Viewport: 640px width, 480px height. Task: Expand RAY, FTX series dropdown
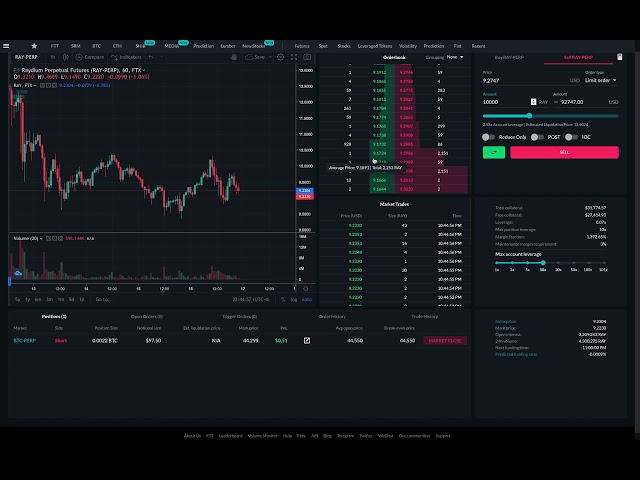coord(35,85)
